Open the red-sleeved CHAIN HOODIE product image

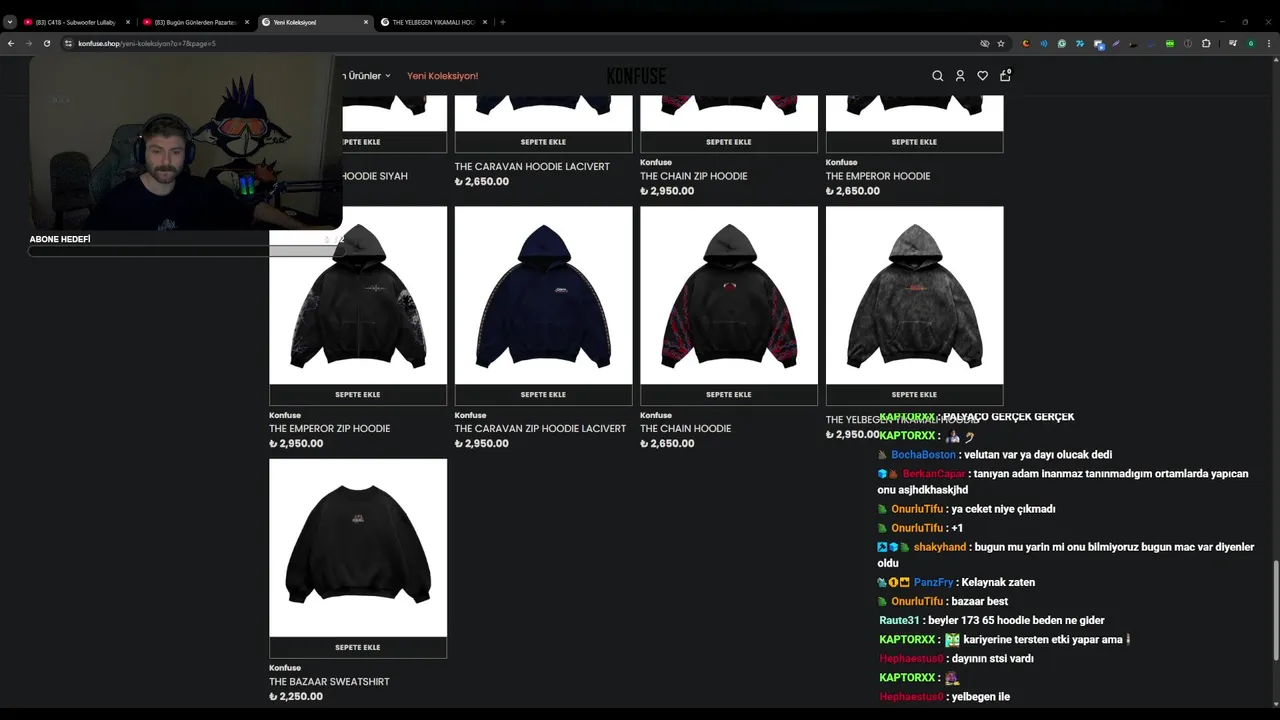(x=729, y=295)
